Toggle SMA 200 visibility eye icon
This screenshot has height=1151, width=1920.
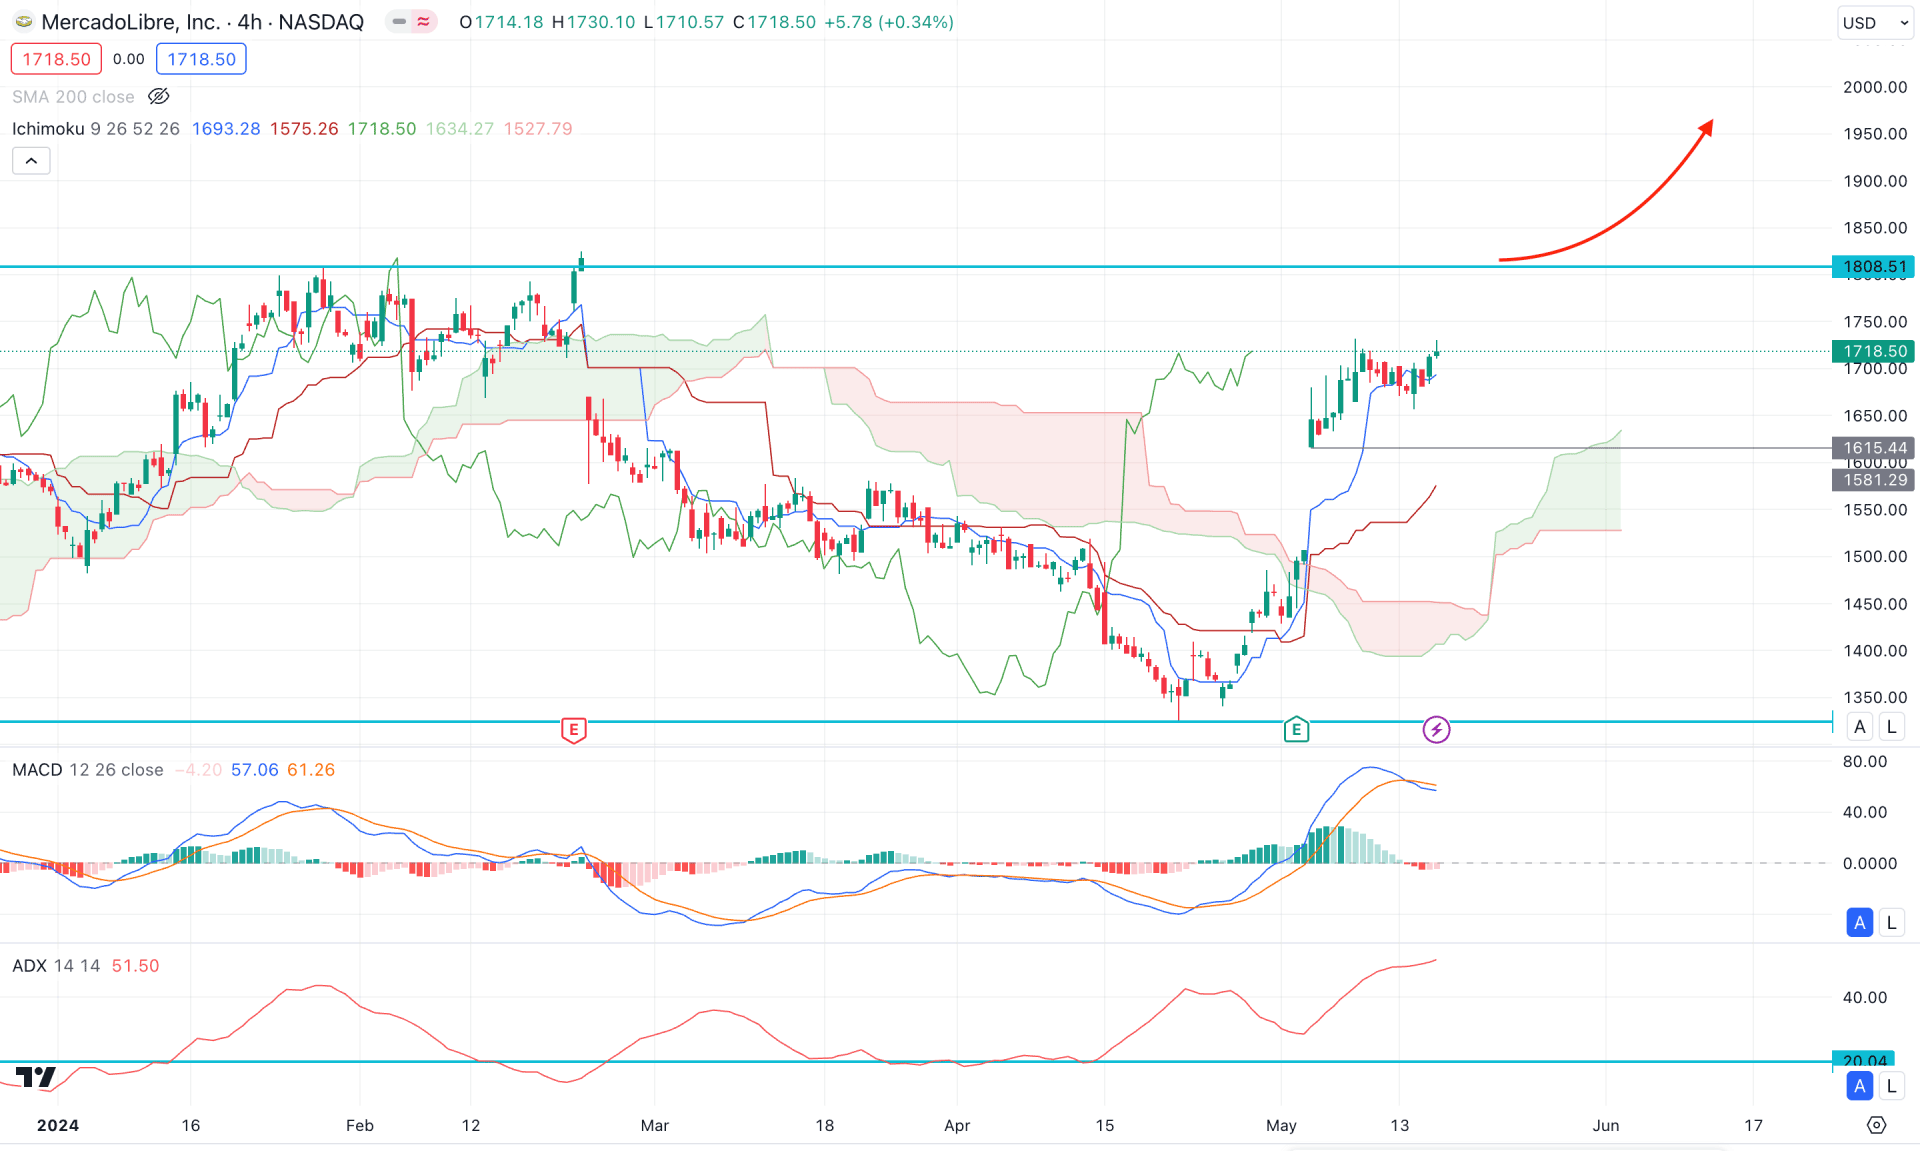pos(159,97)
